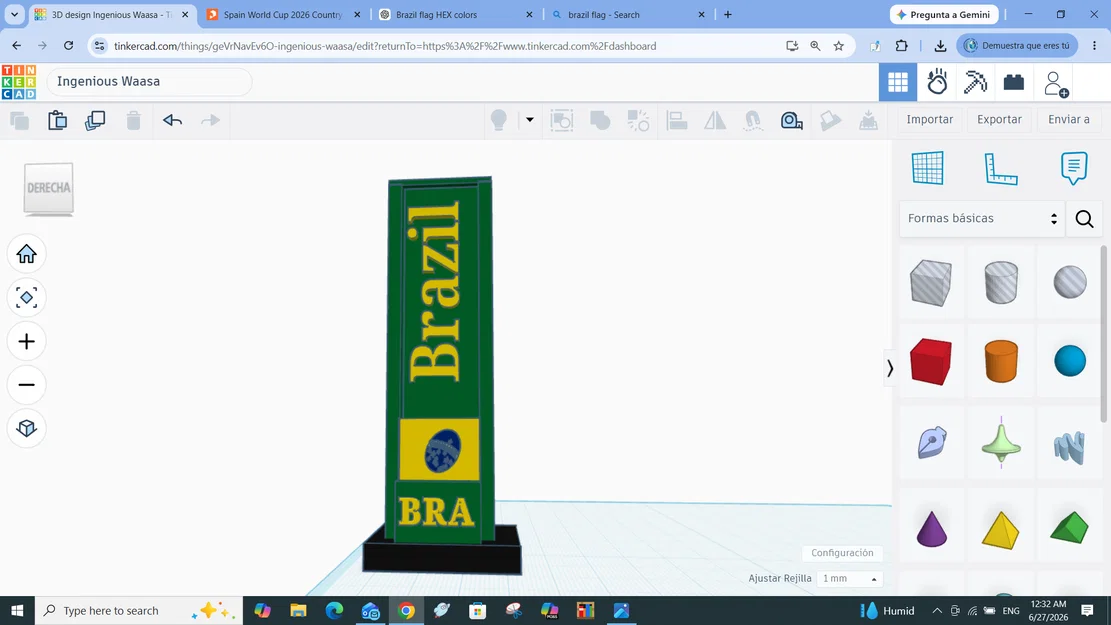Open the camera view toolbar icon

coord(791,120)
